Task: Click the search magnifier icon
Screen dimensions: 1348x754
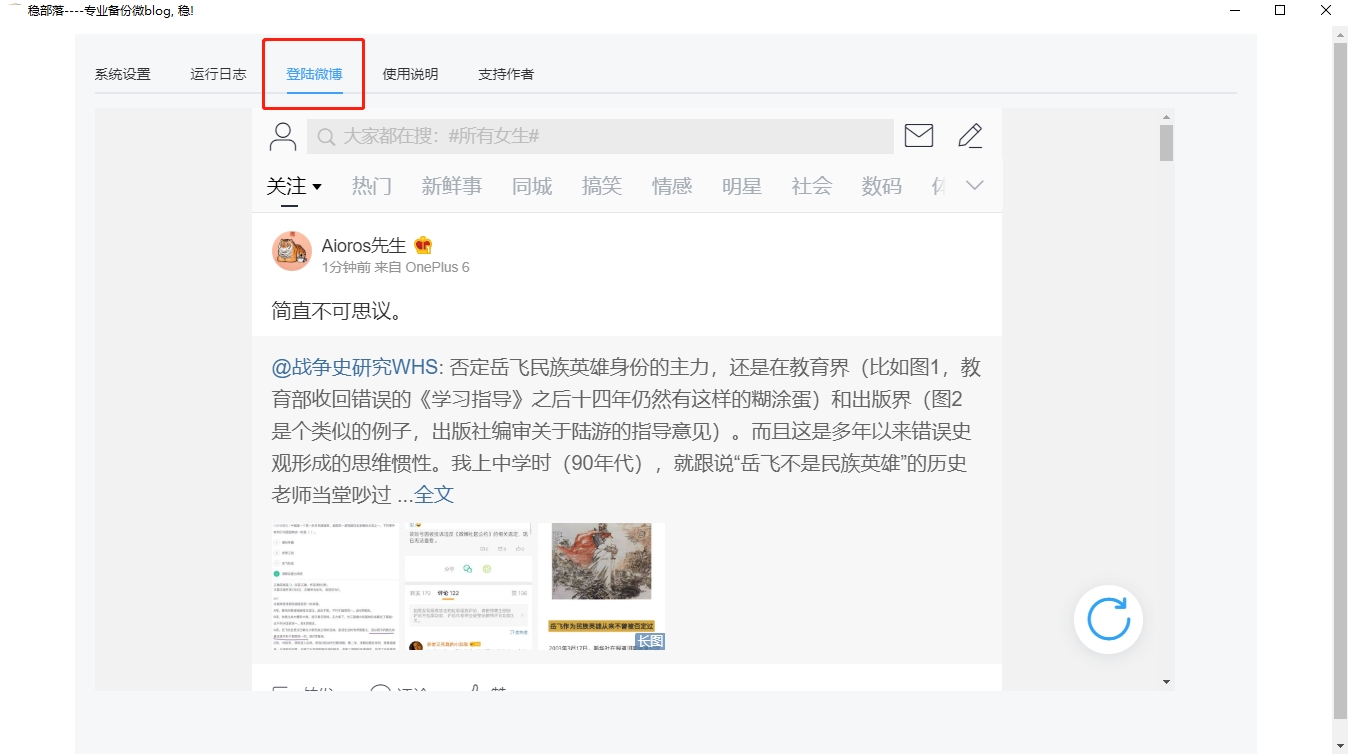Action: point(325,136)
